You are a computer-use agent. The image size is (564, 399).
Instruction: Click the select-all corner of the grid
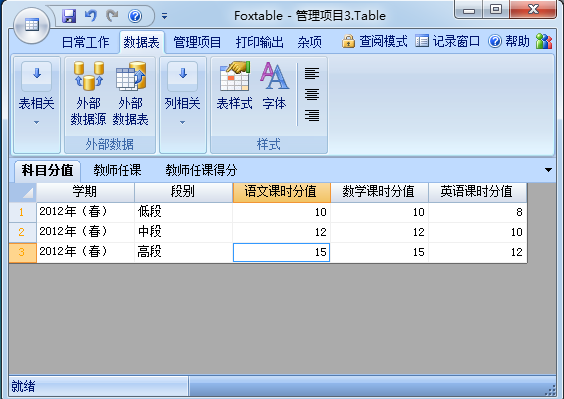pos(23,192)
